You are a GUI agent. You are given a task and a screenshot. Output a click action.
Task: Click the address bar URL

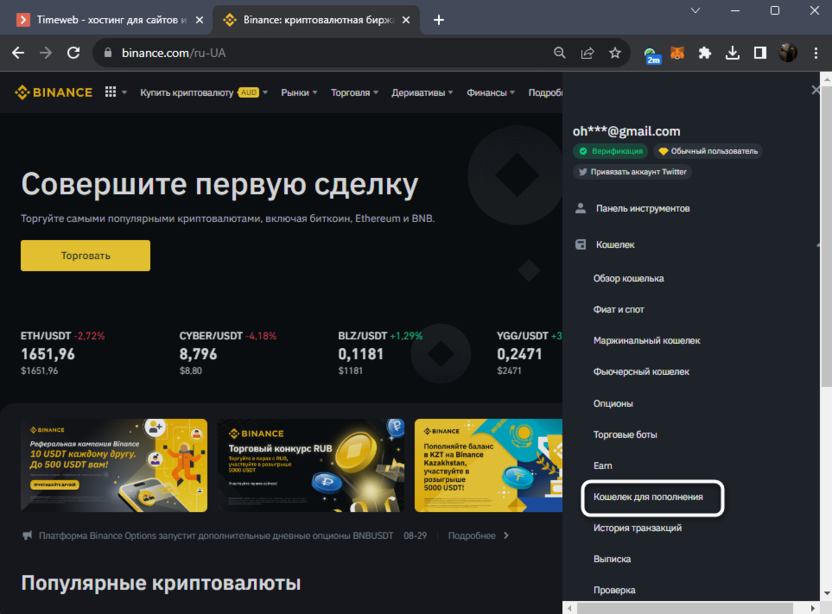[174, 53]
